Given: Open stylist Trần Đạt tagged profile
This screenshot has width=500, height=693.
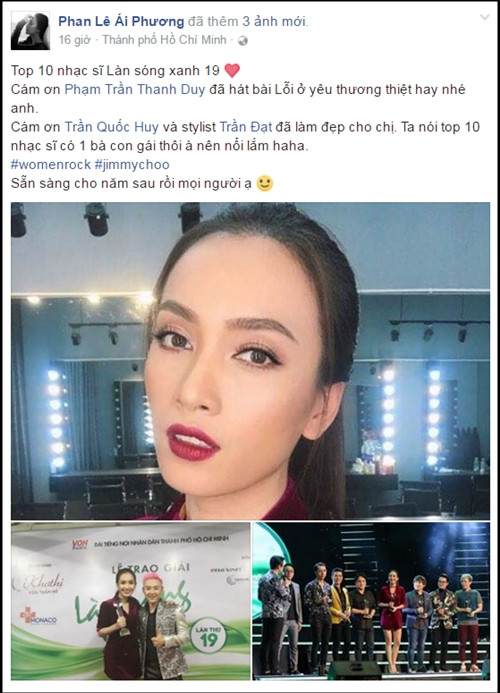Looking at the screenshot, I should point(246,127).
